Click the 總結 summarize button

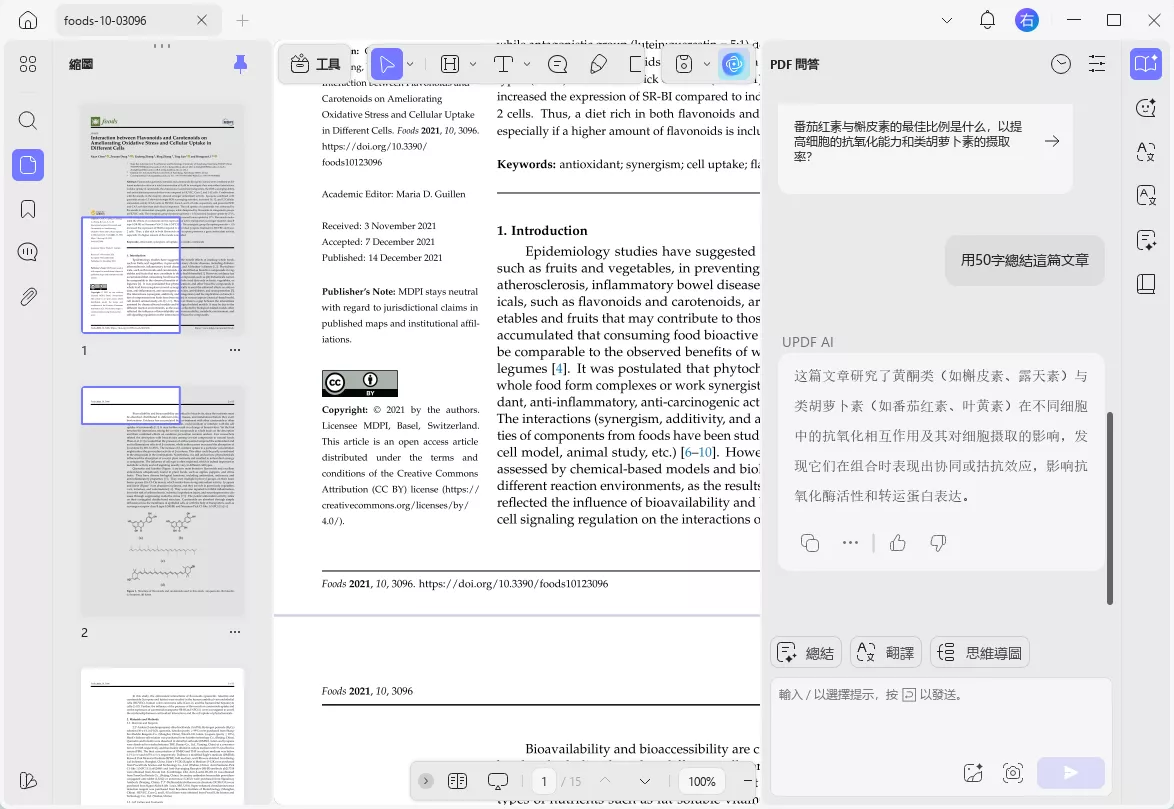coord(806,653)
